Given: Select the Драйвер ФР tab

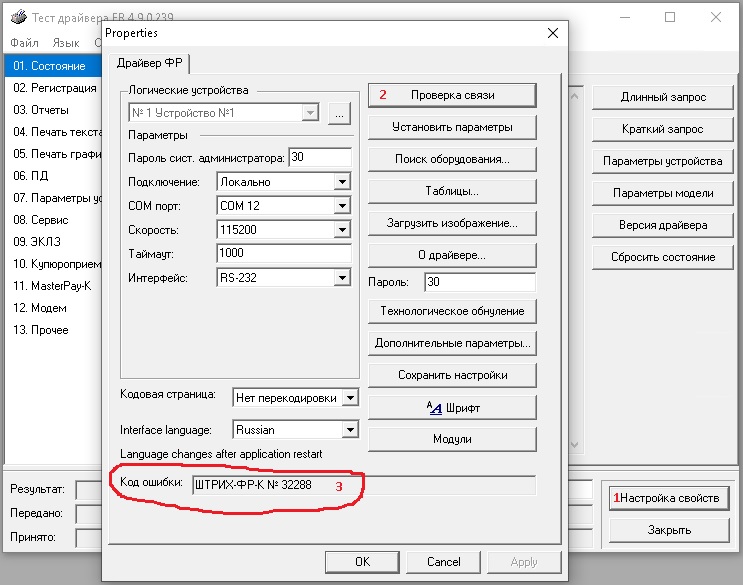Looking at the screenshot, I should coord(150,64).
